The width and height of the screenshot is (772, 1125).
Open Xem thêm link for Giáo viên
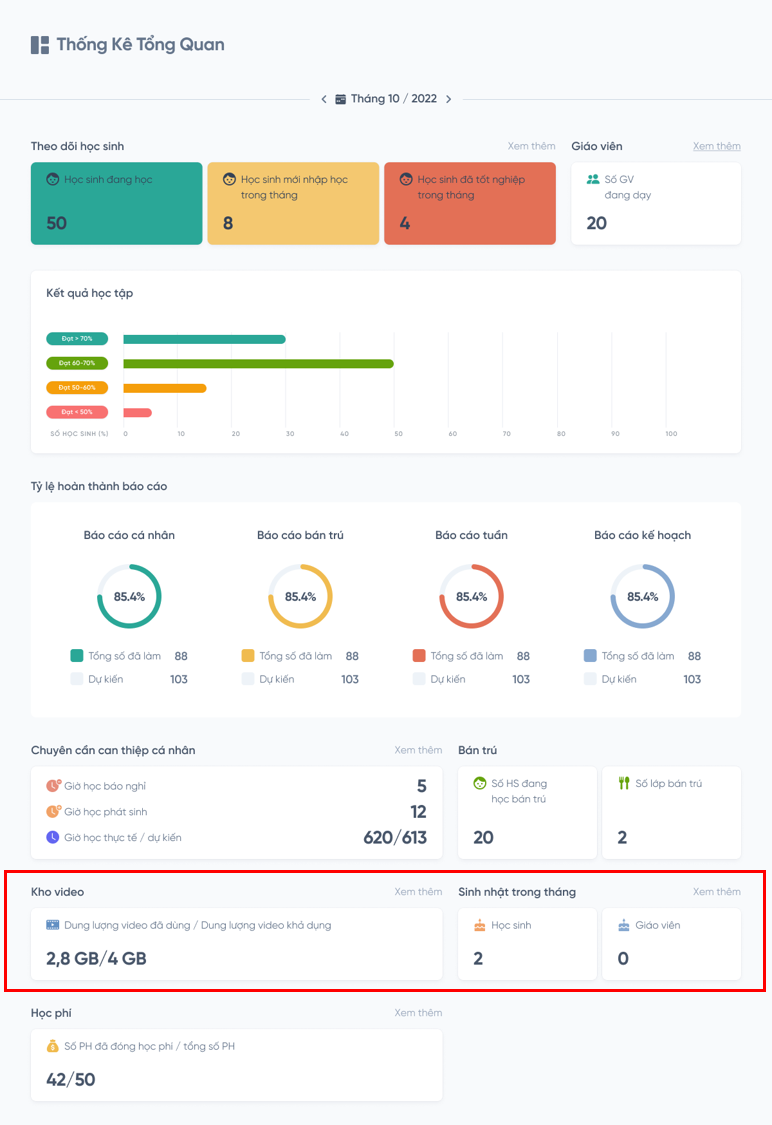pyautogui.click(x=716, y=146)
